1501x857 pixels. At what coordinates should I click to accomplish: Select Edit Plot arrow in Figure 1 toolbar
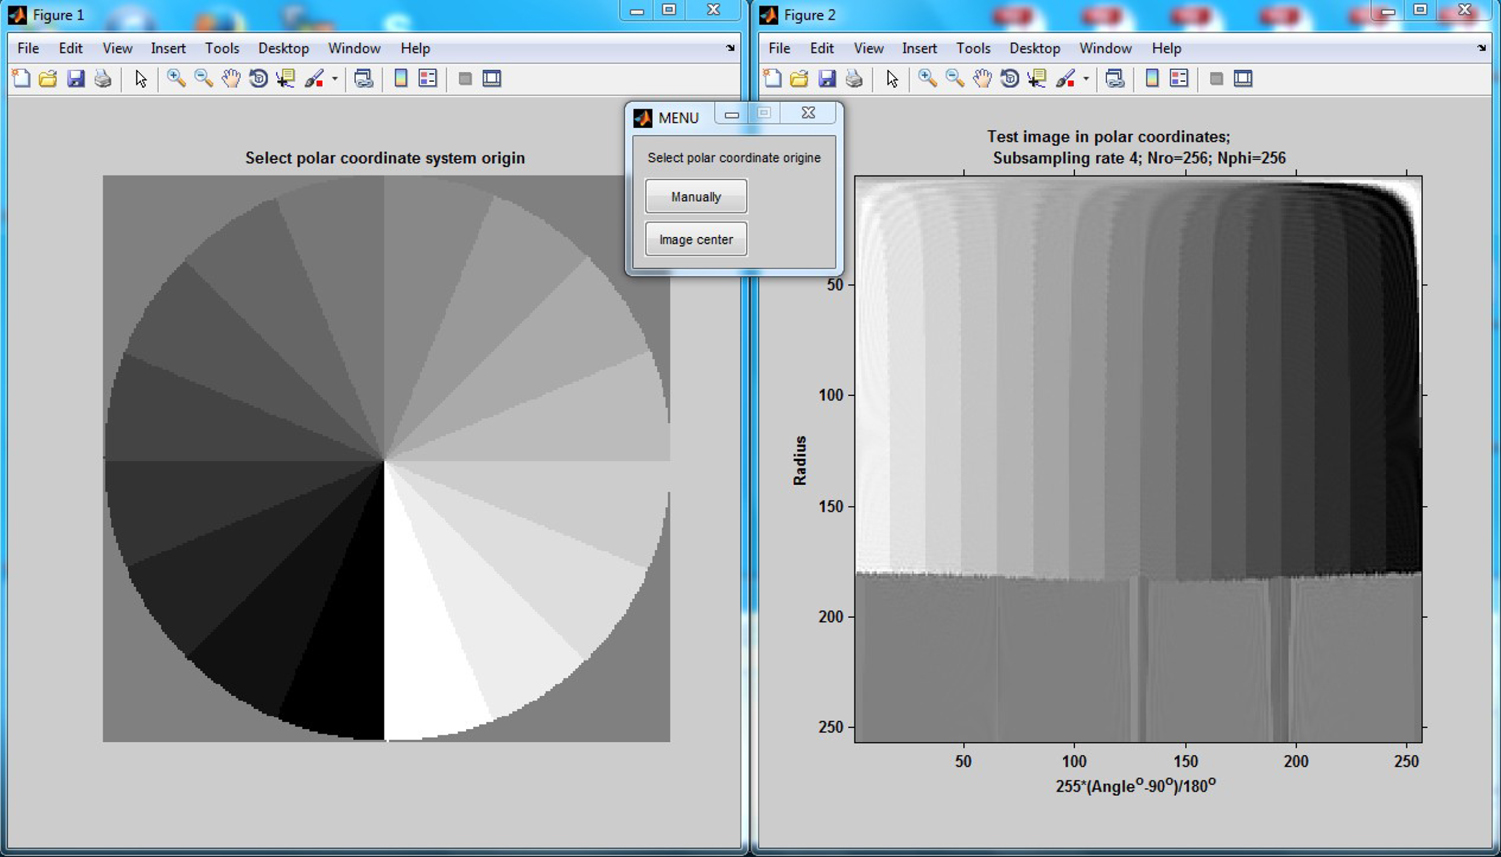pyautogui.click(x=141, y=79)
